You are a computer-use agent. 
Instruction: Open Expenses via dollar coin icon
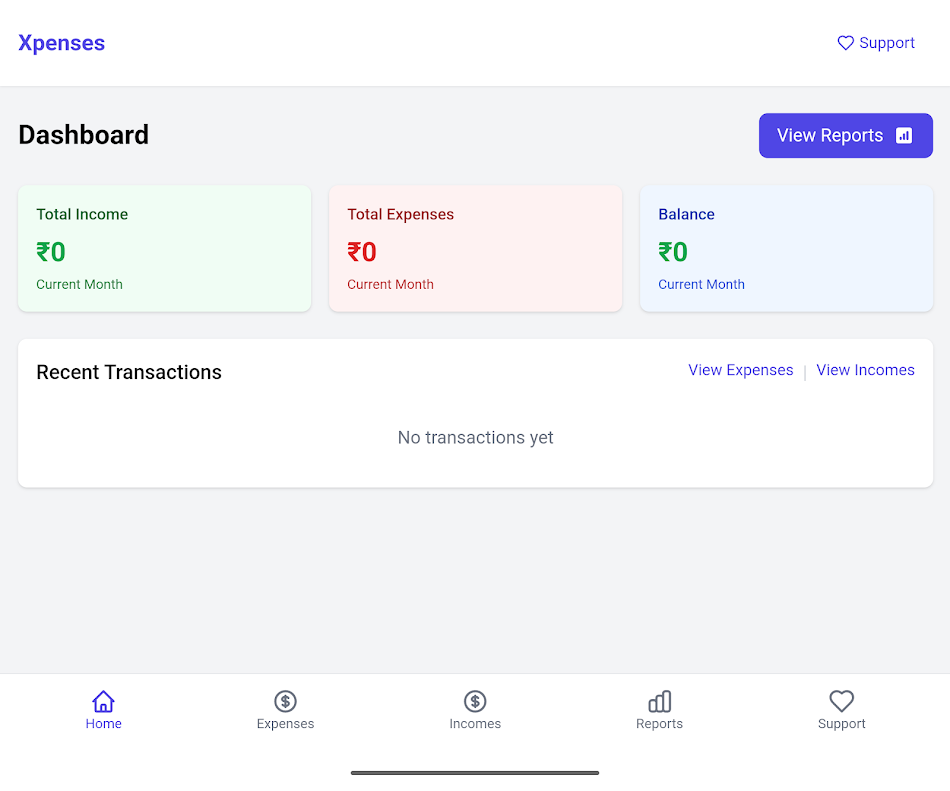[285, 701]
